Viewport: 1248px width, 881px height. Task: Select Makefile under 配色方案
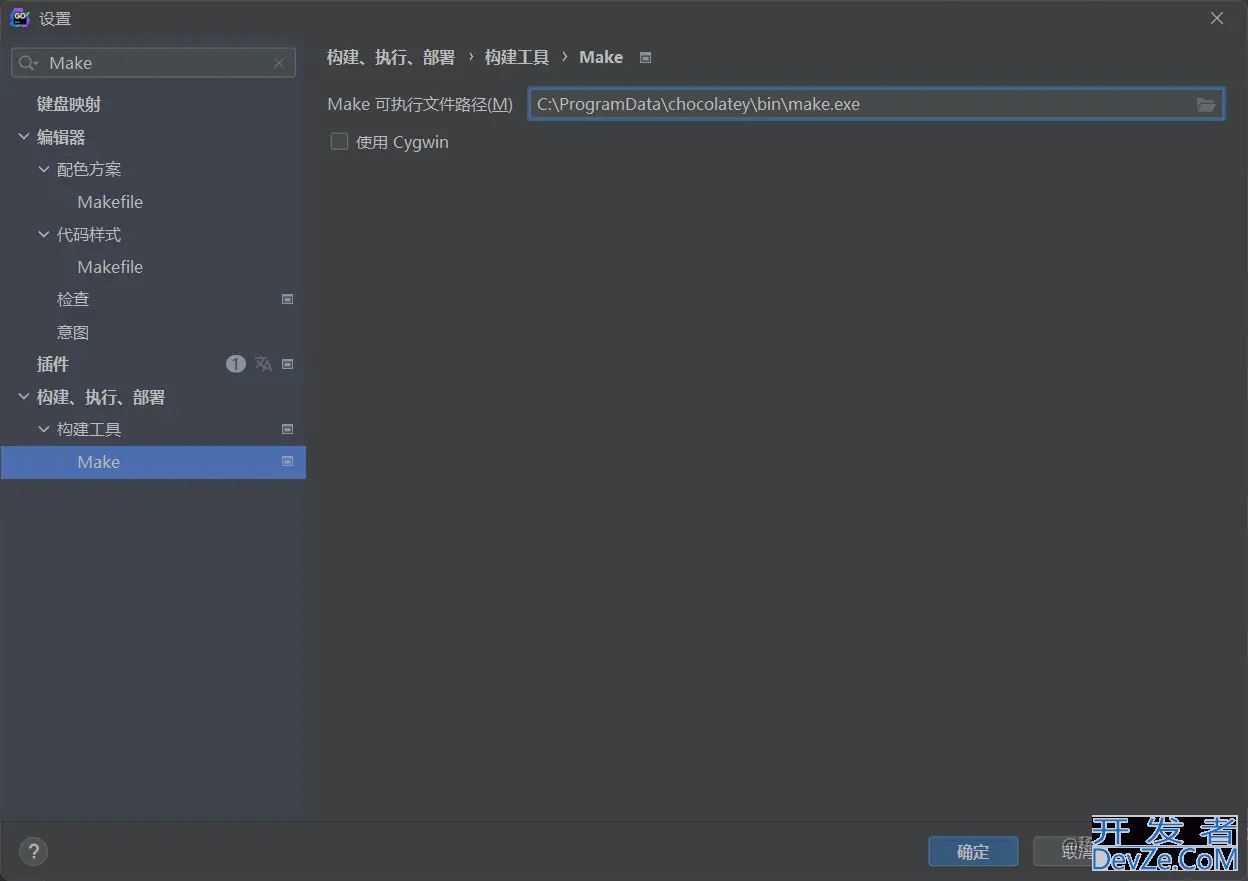coord(110,202)
